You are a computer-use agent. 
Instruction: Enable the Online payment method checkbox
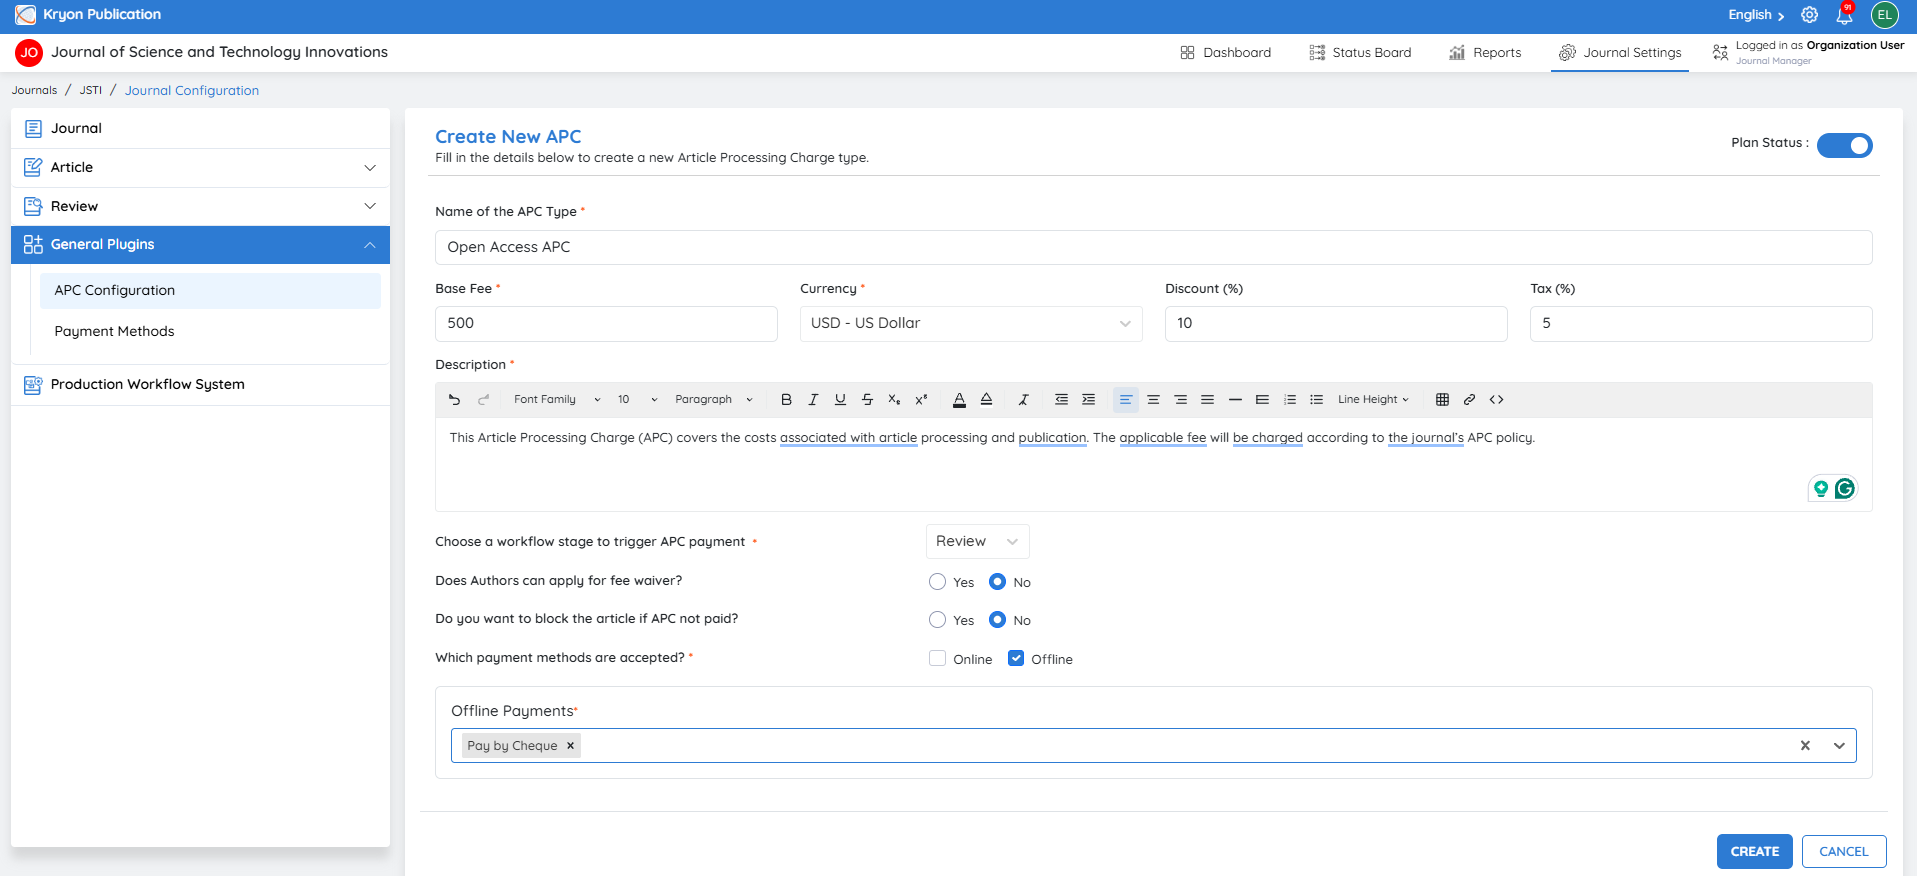[937, 659]
